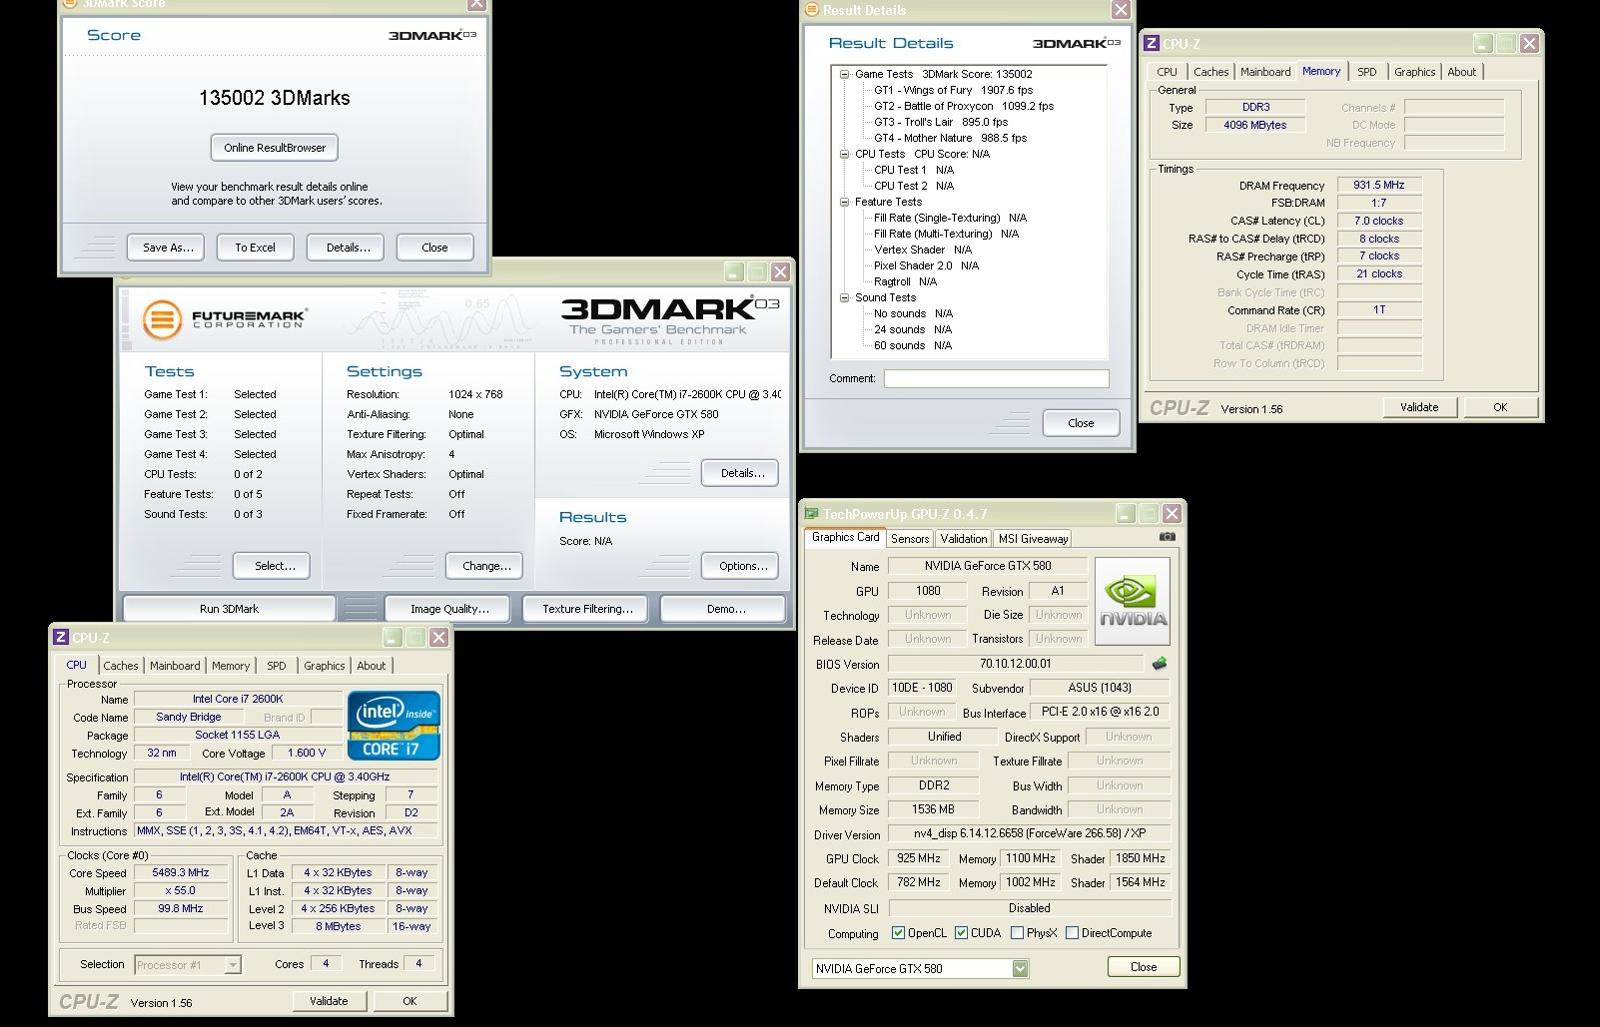Enable the DirectCompute checkbox in GPU-Z

(1072, 933)
